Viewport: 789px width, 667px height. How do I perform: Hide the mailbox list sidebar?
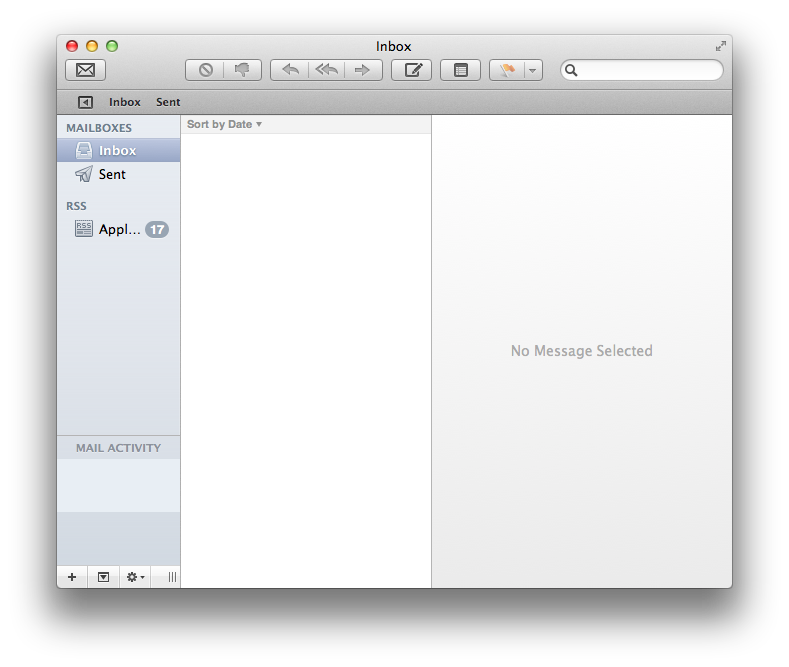[x=85, y=102]
